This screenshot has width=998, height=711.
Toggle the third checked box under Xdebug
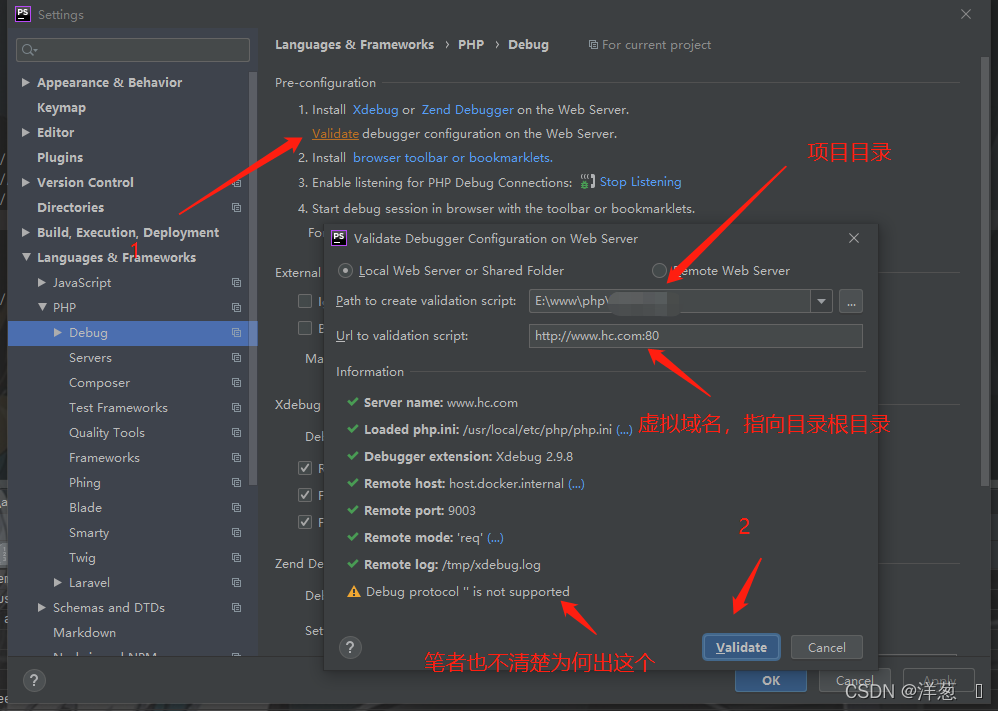click(x=305, y=522)
